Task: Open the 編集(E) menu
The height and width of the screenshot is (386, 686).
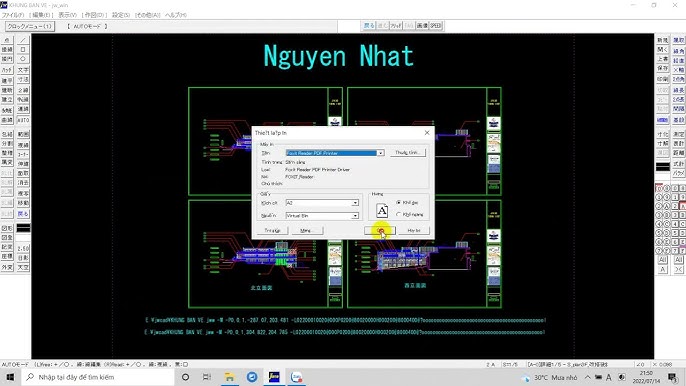Action: click(x=42, y=15)
